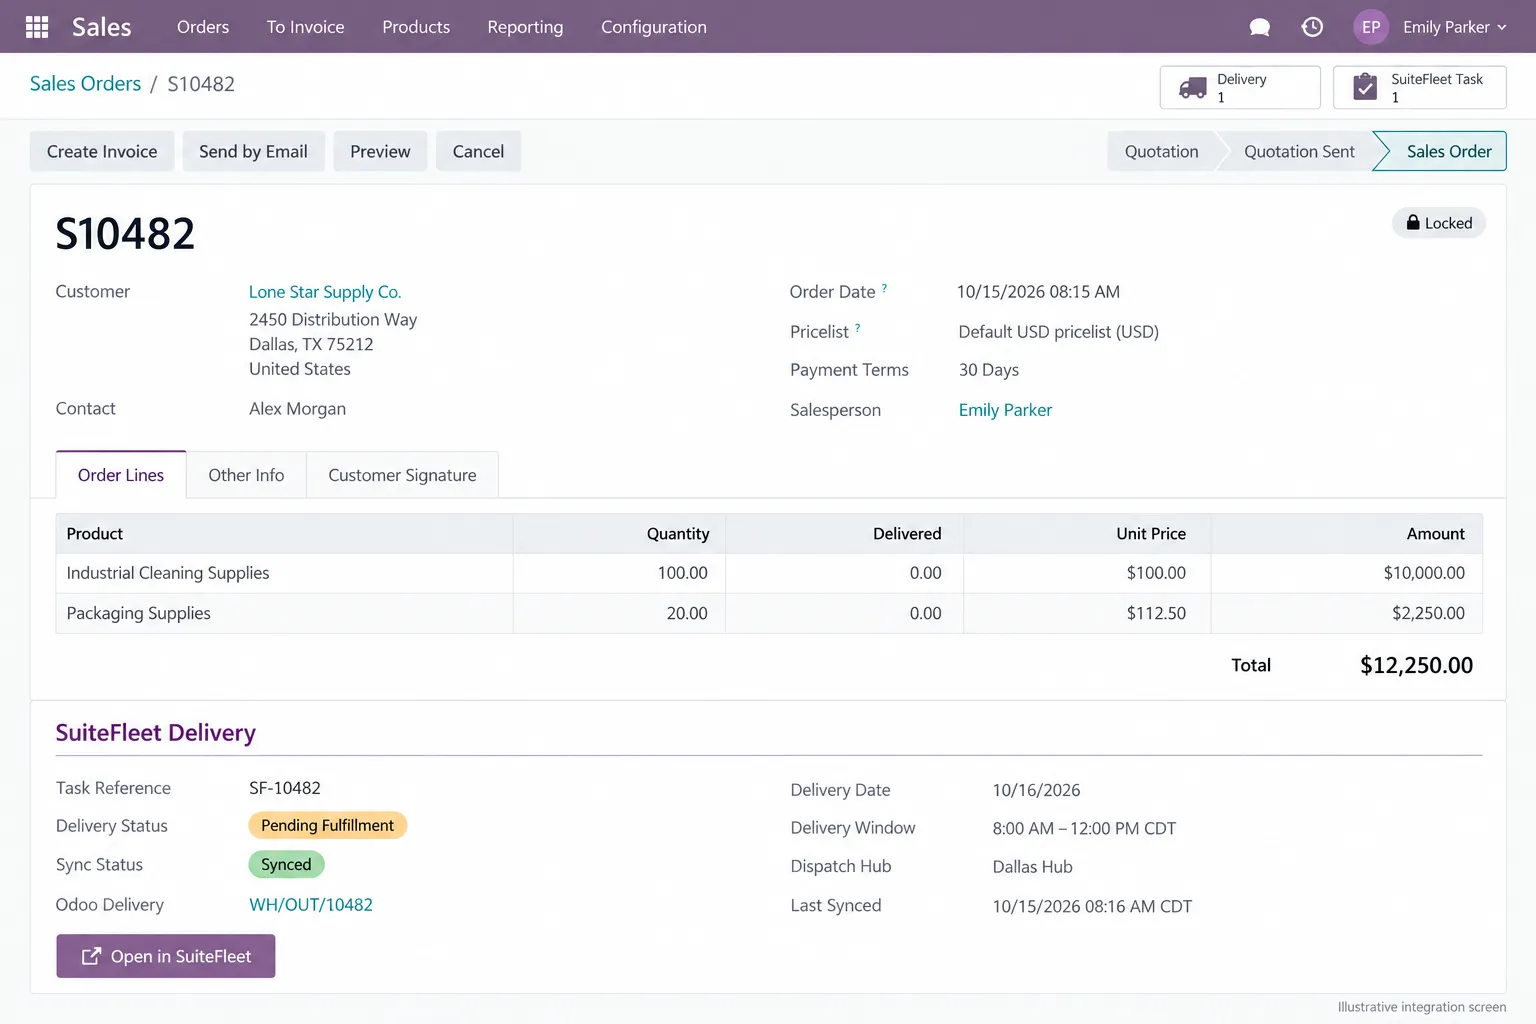Click the Dallas Hub dispatch value
The width and height of the screenshot is (1536, 1024).
pyautogui.click(x=1032, y=867)
